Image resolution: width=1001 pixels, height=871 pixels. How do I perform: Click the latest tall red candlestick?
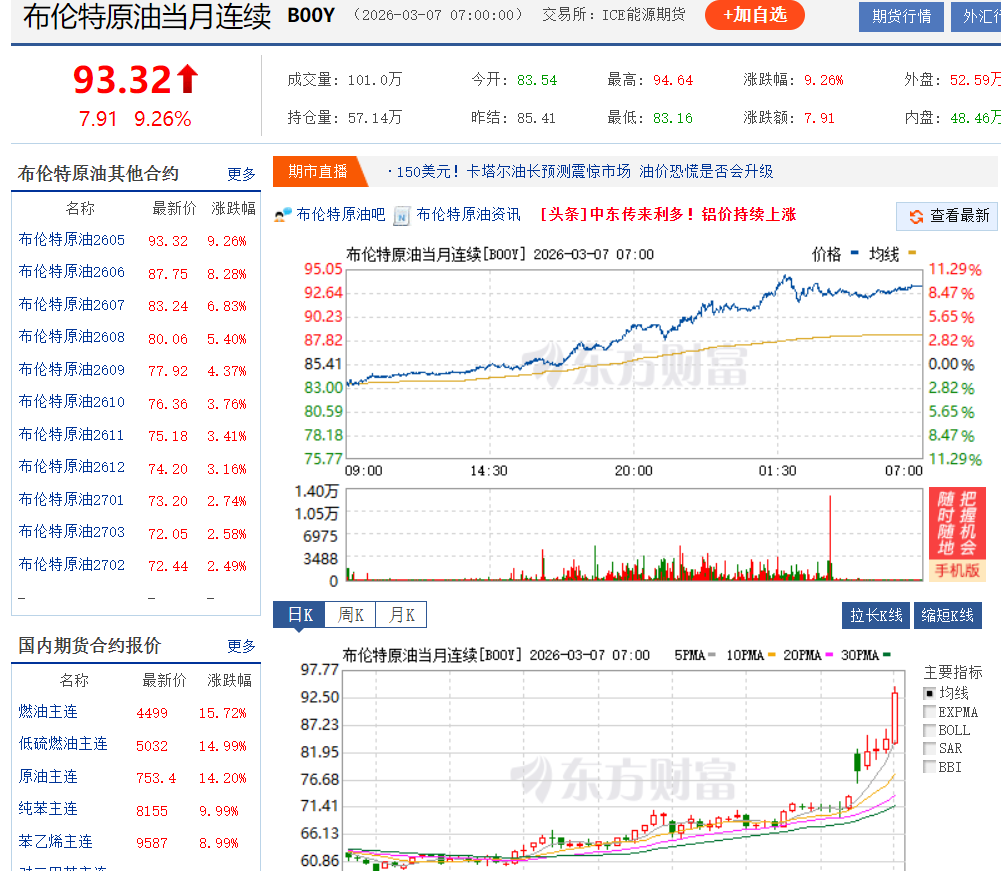[x=895, y=716]
